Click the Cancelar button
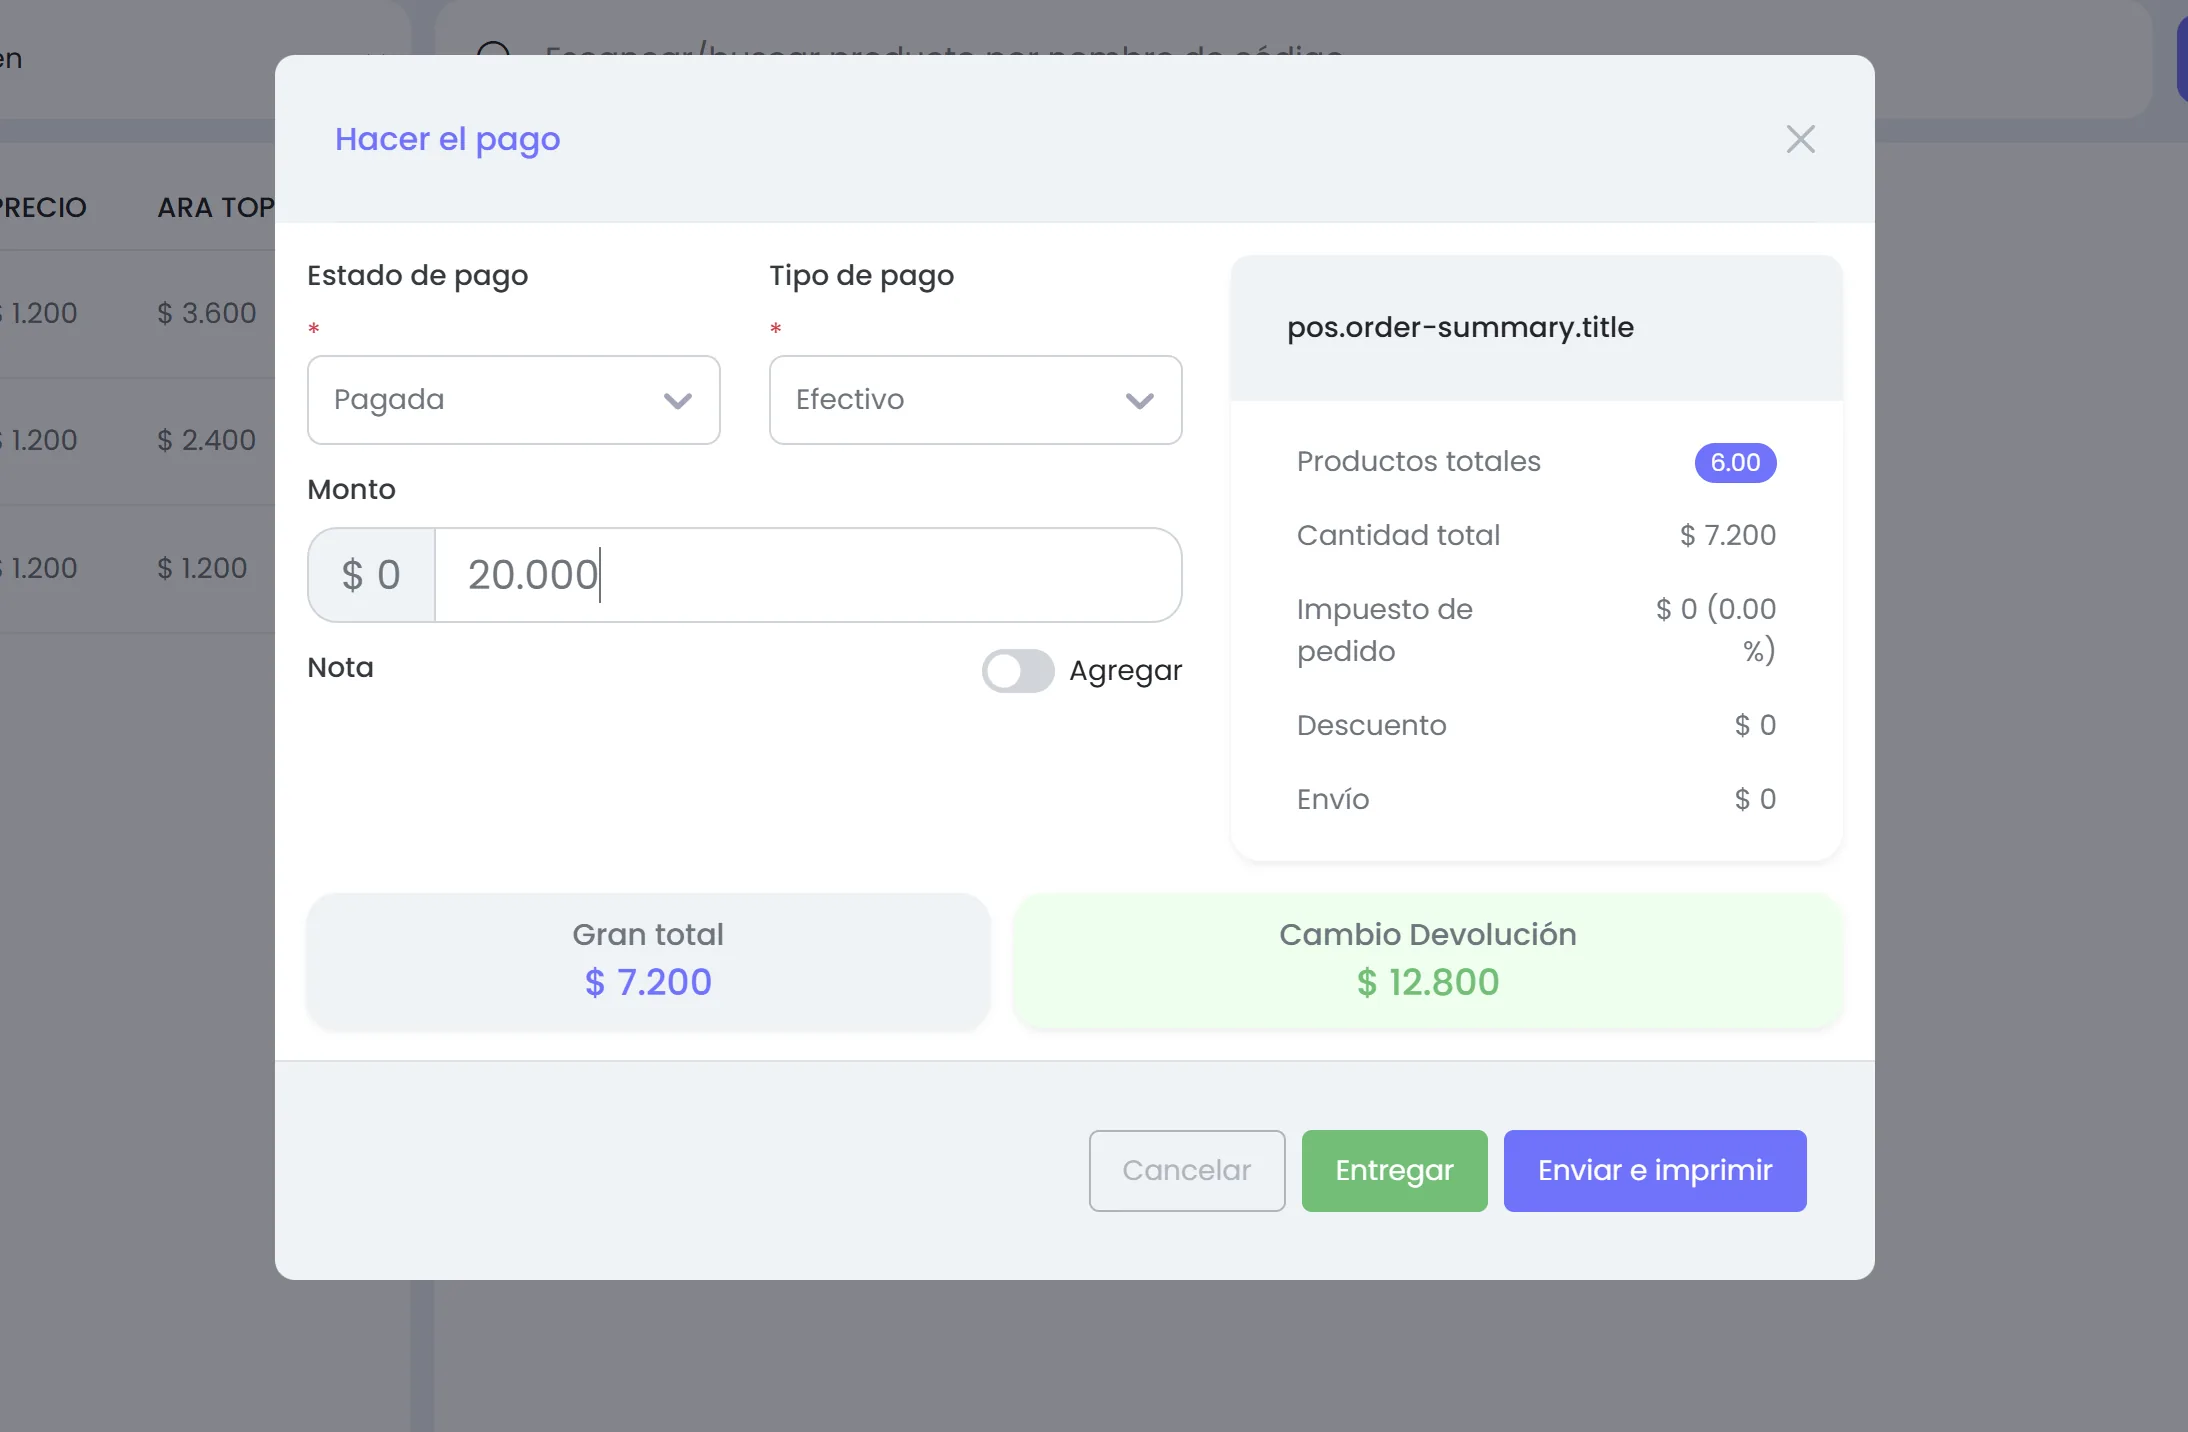 pos(1186,1171)
